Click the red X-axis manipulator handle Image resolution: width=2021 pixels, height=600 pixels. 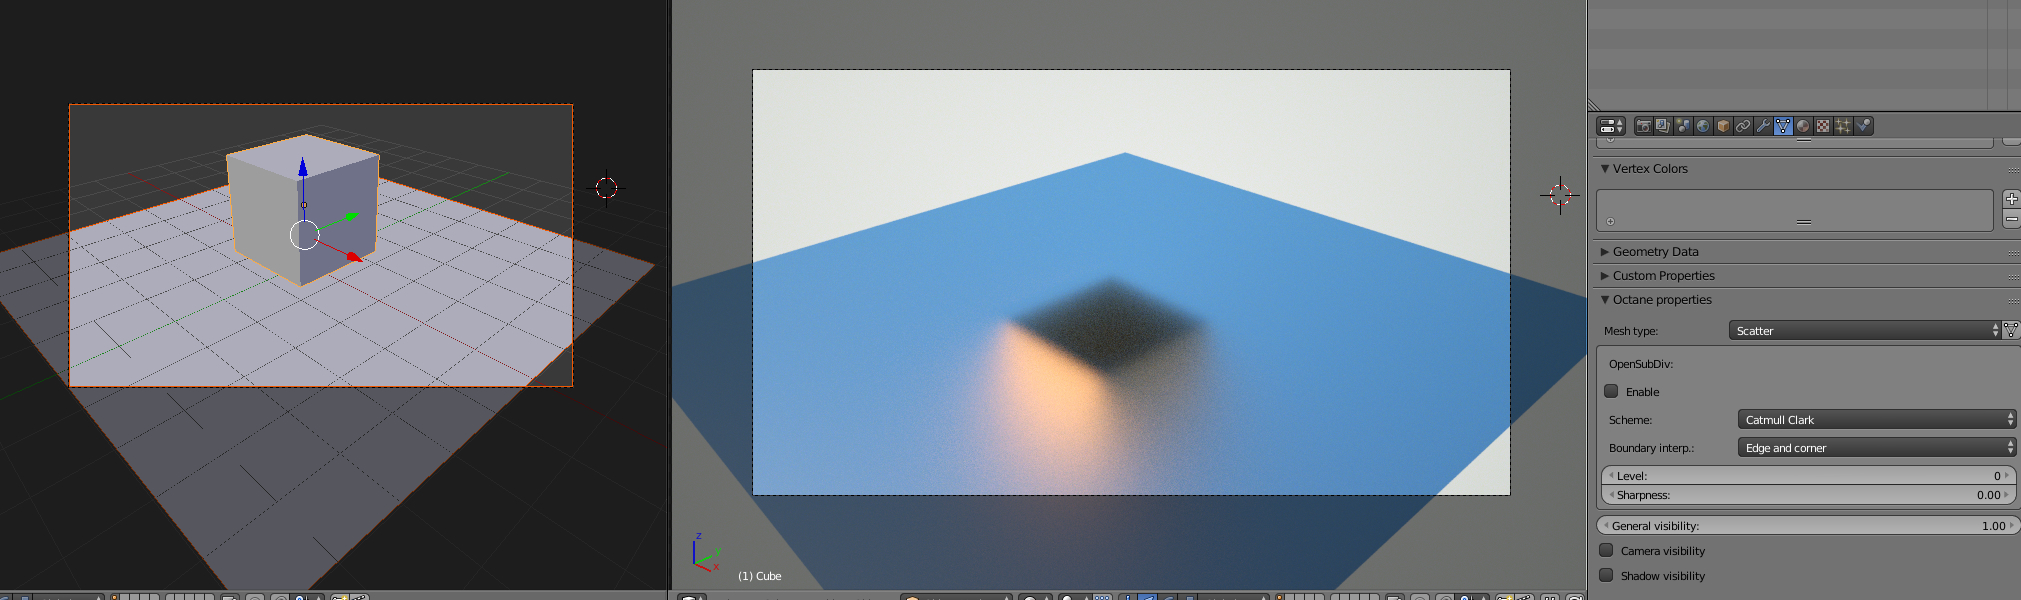(x=354, y=257)
